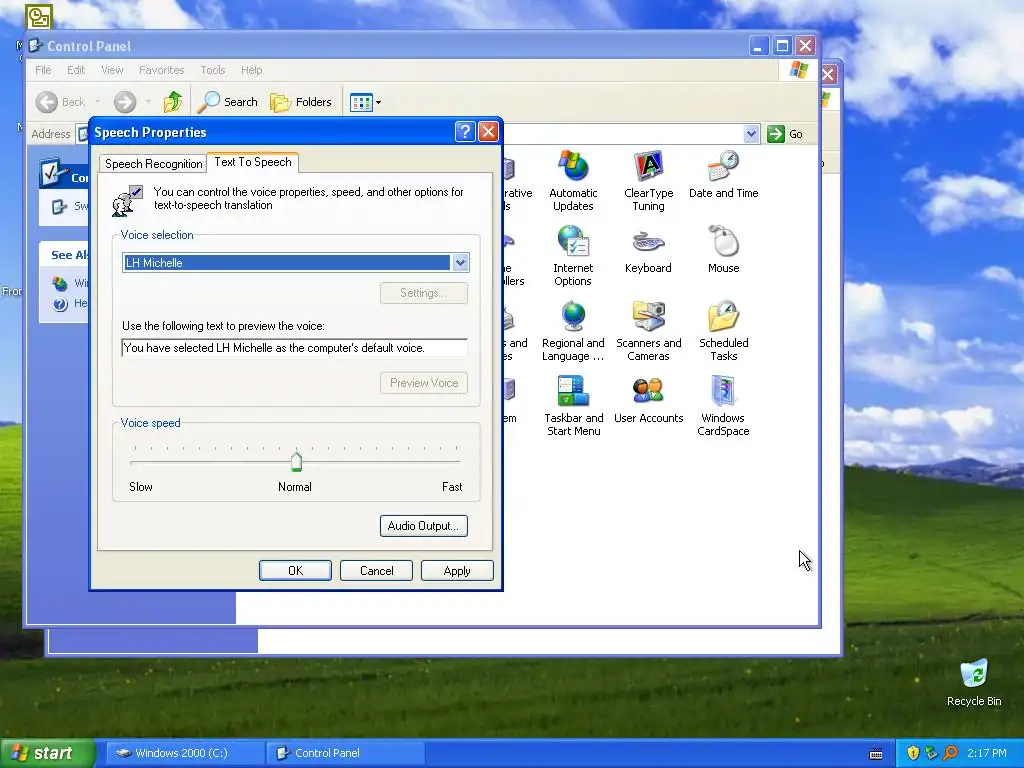The width and height of the screenshot is (1024, 768).
Task: Open the Edit menu
Action: click(x=76, y=70)
